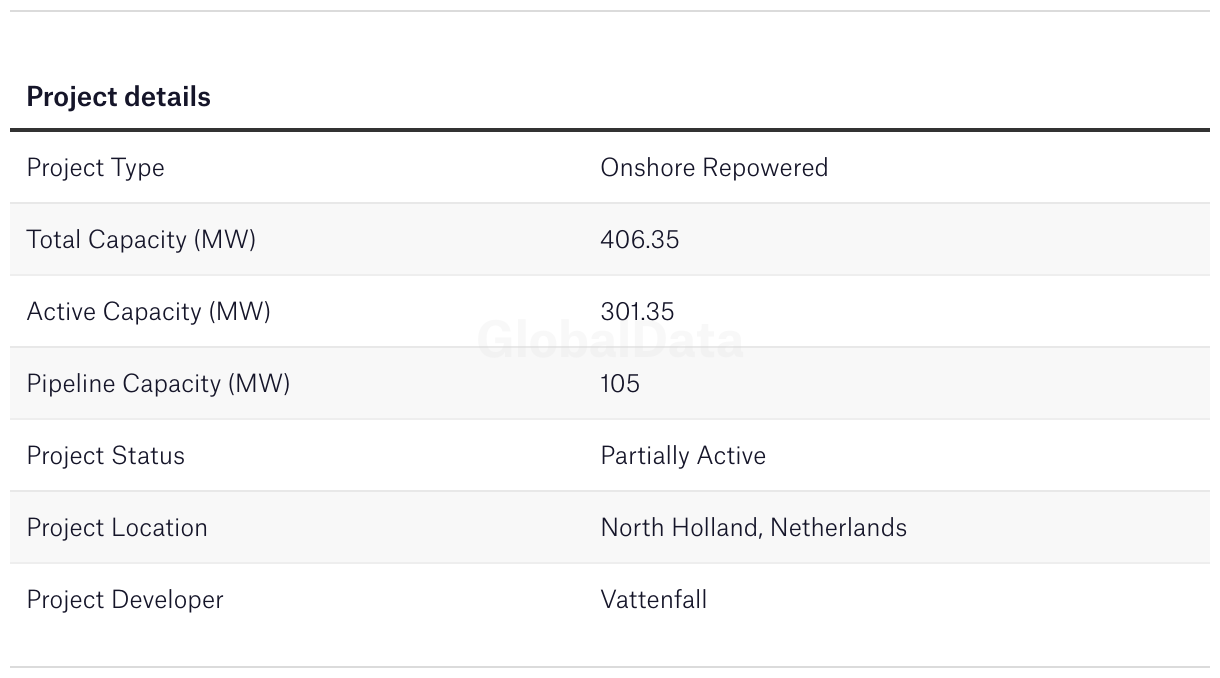Click the word Netherlands in location
The width and height of the screenshot is (1220, 678).
point(838,528)
